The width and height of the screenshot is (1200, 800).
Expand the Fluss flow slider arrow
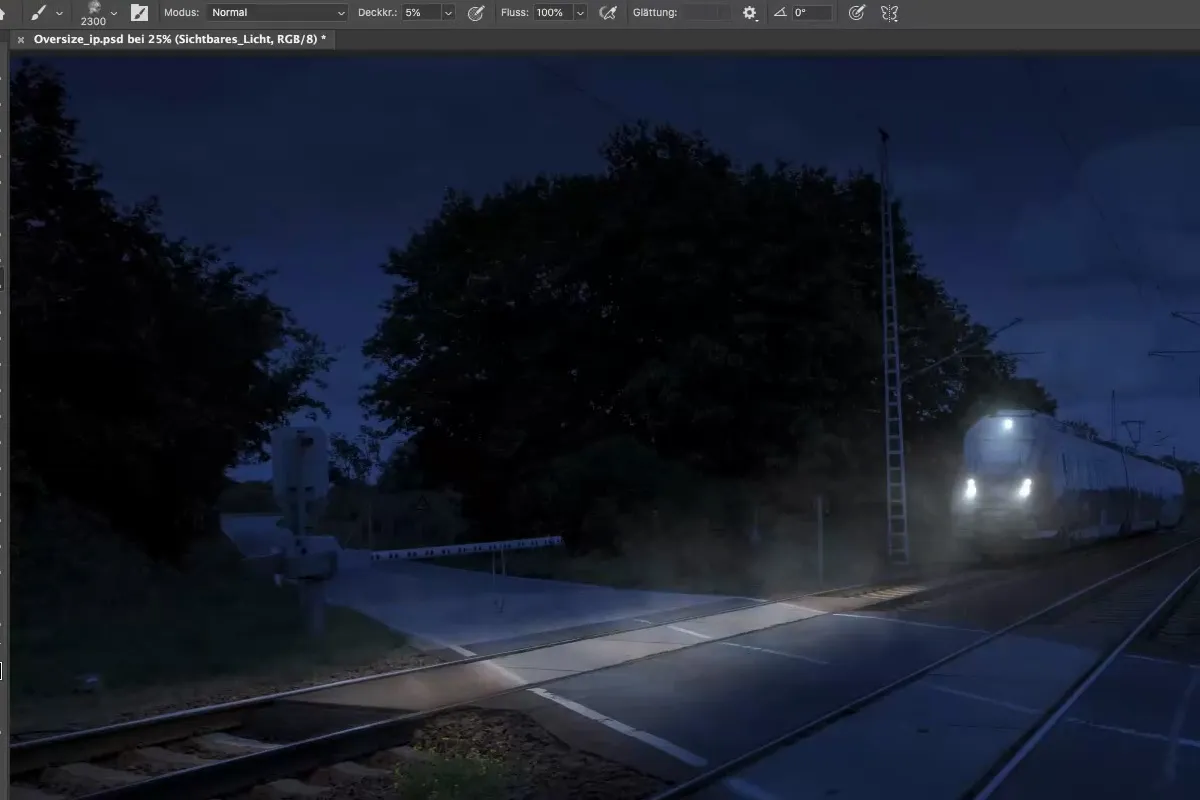click(x=581, y=13)
